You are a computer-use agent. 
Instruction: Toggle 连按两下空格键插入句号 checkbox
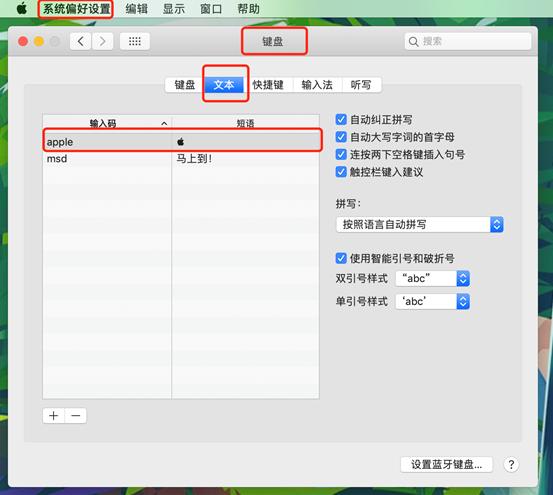coord(341,154)
